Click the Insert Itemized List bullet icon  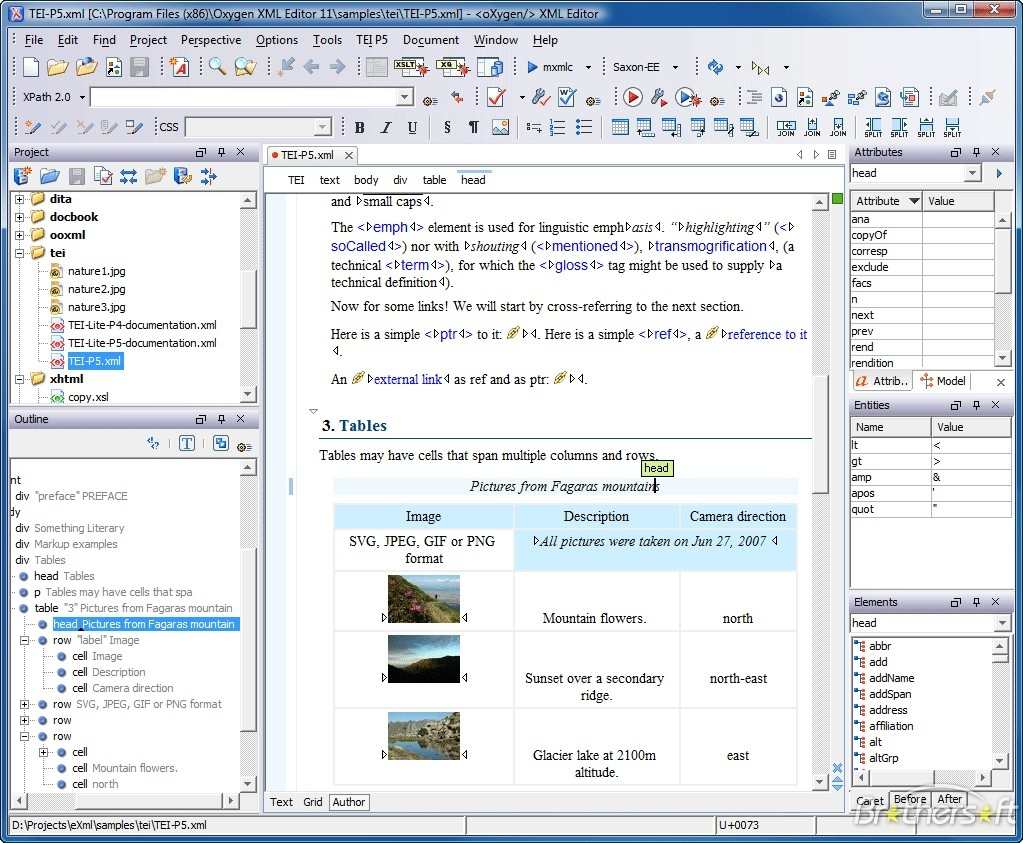coord(584,127)
